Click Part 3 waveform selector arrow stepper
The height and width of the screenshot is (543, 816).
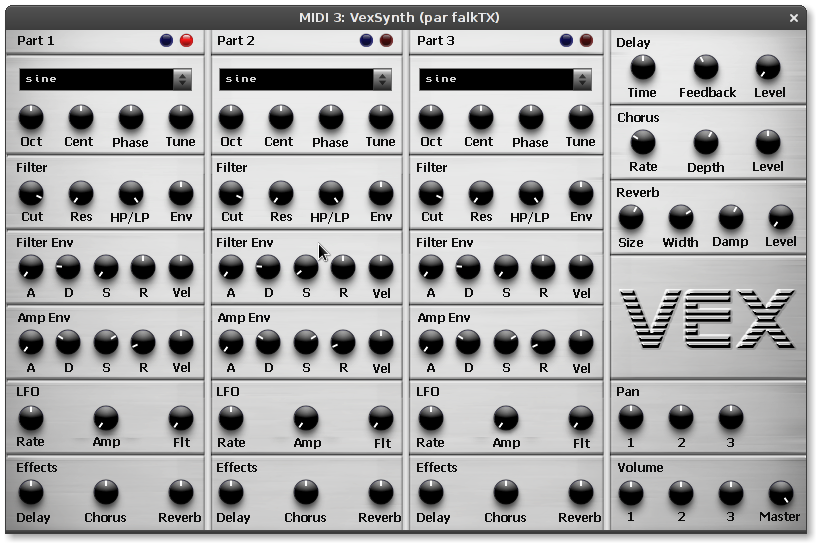tap(582, 79)
